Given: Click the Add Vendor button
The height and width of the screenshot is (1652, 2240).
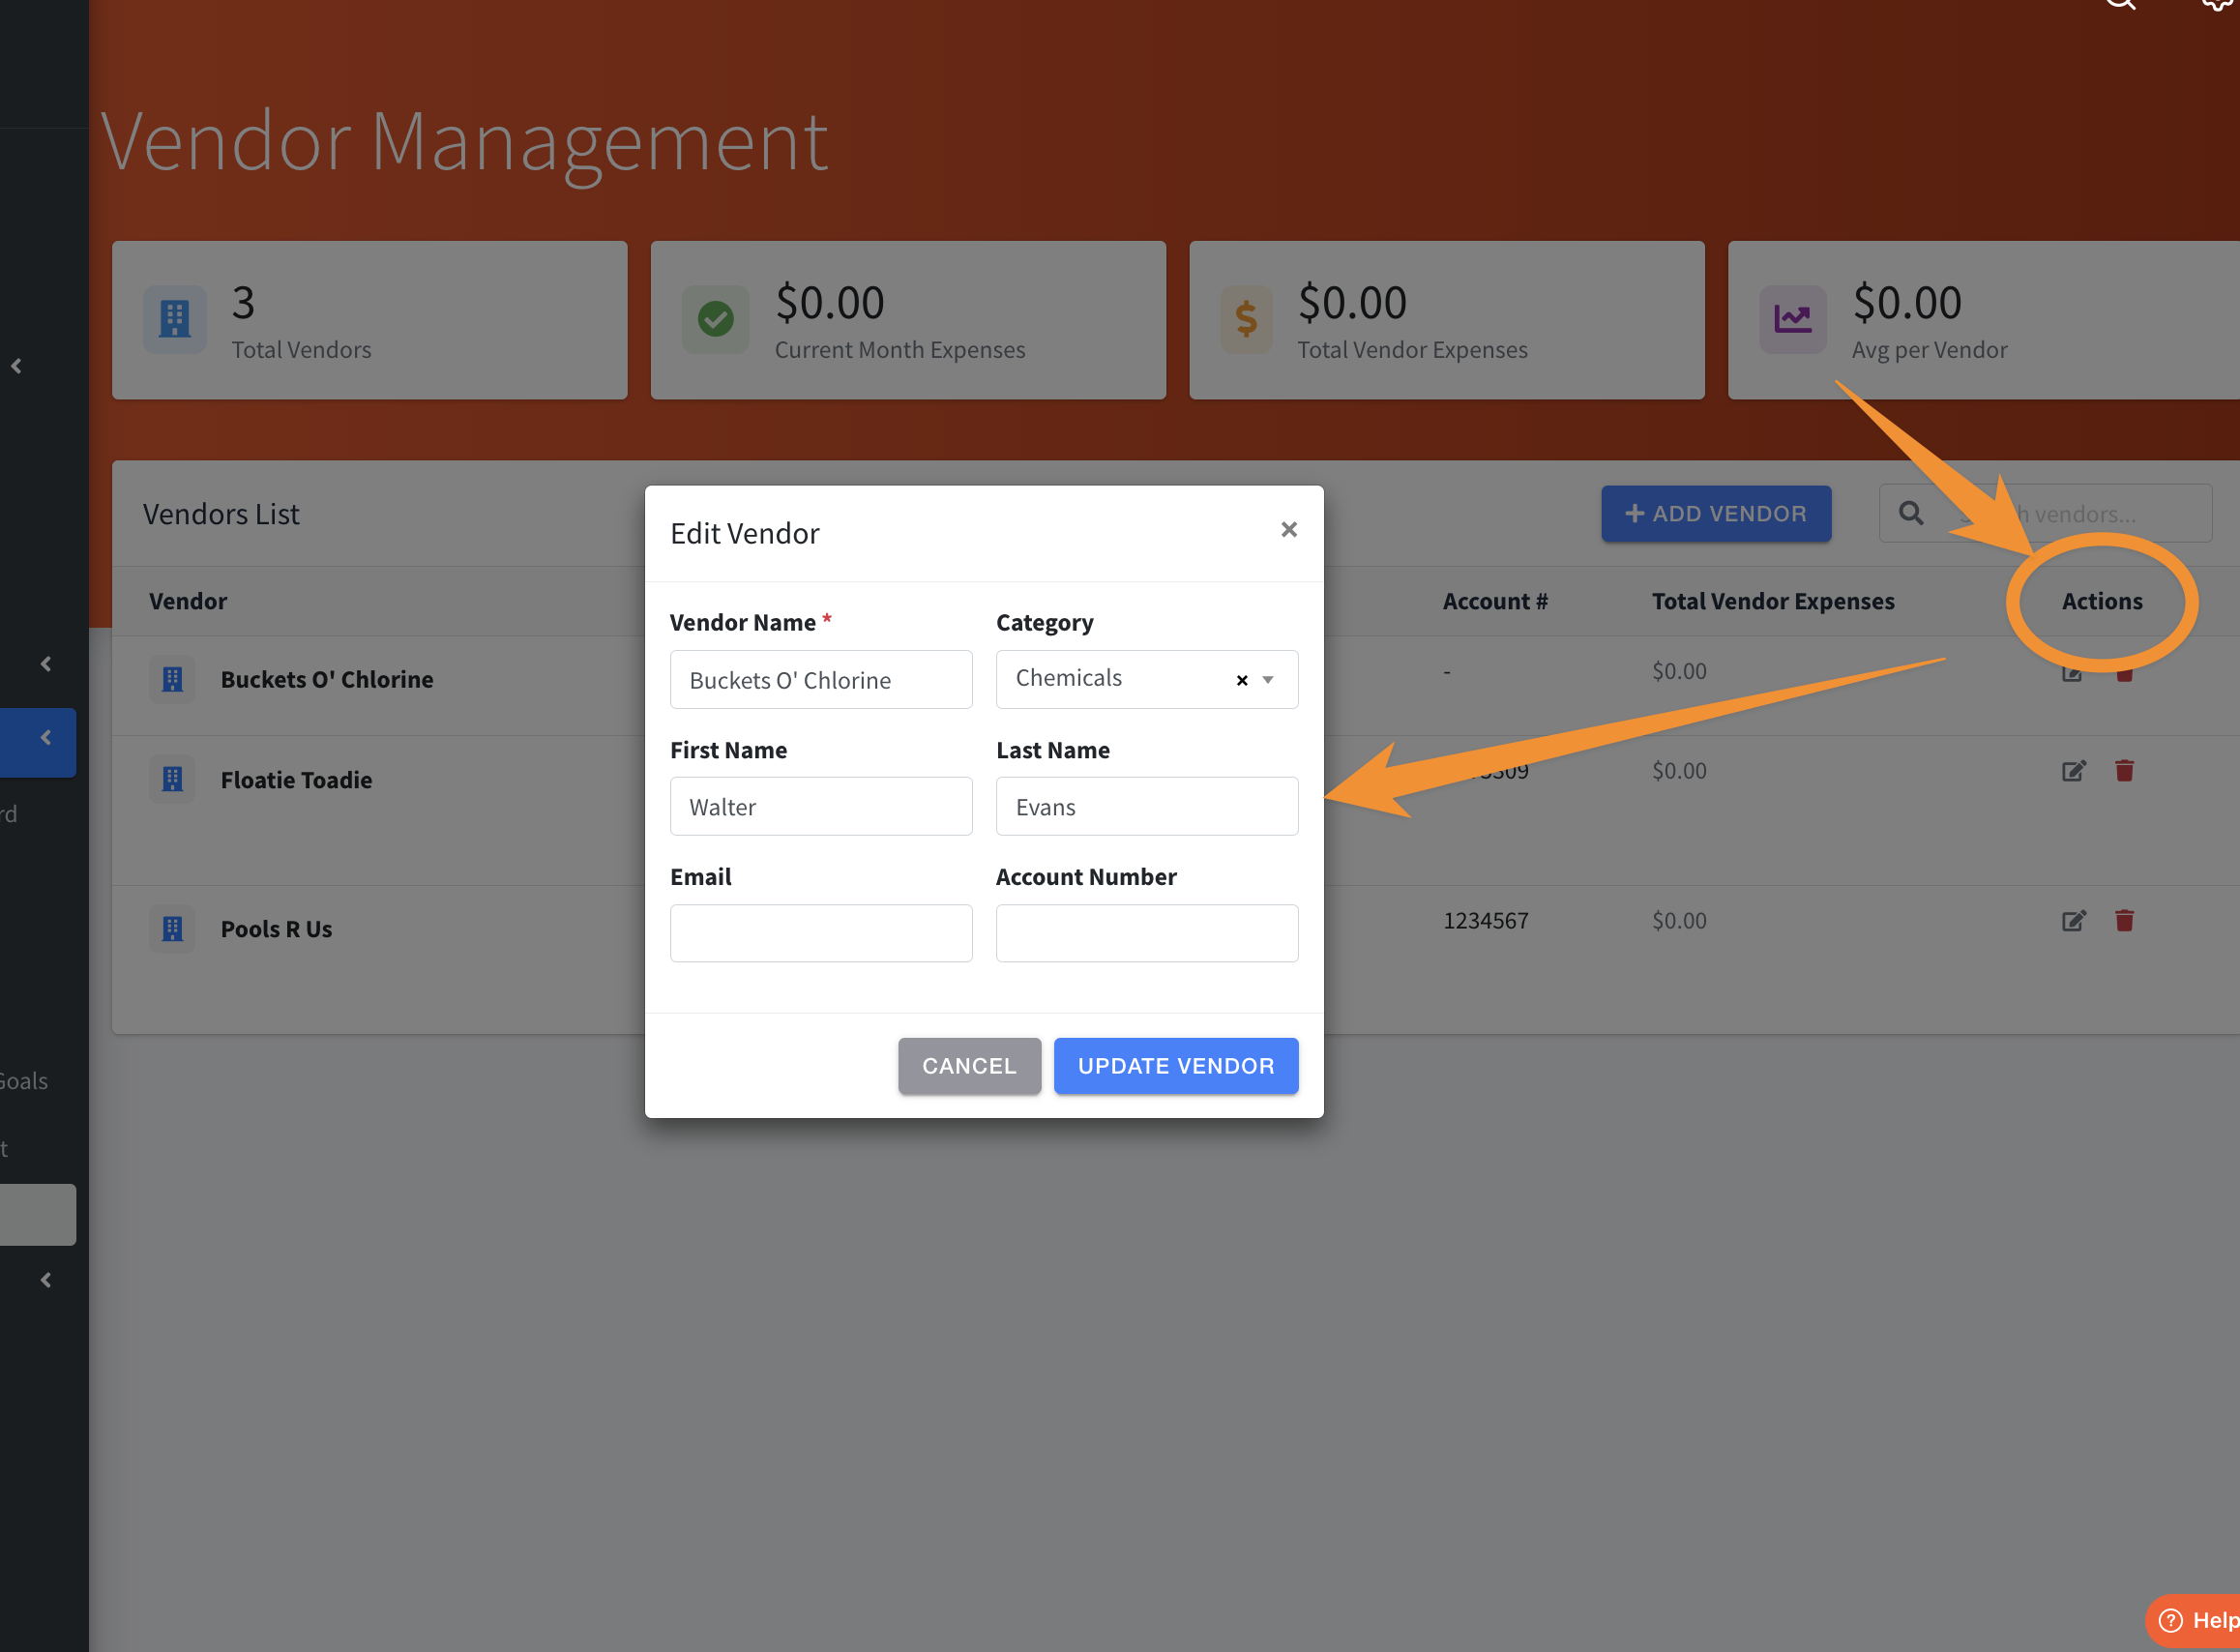Looking at the screenshot, I should [x=1716, y=514].
